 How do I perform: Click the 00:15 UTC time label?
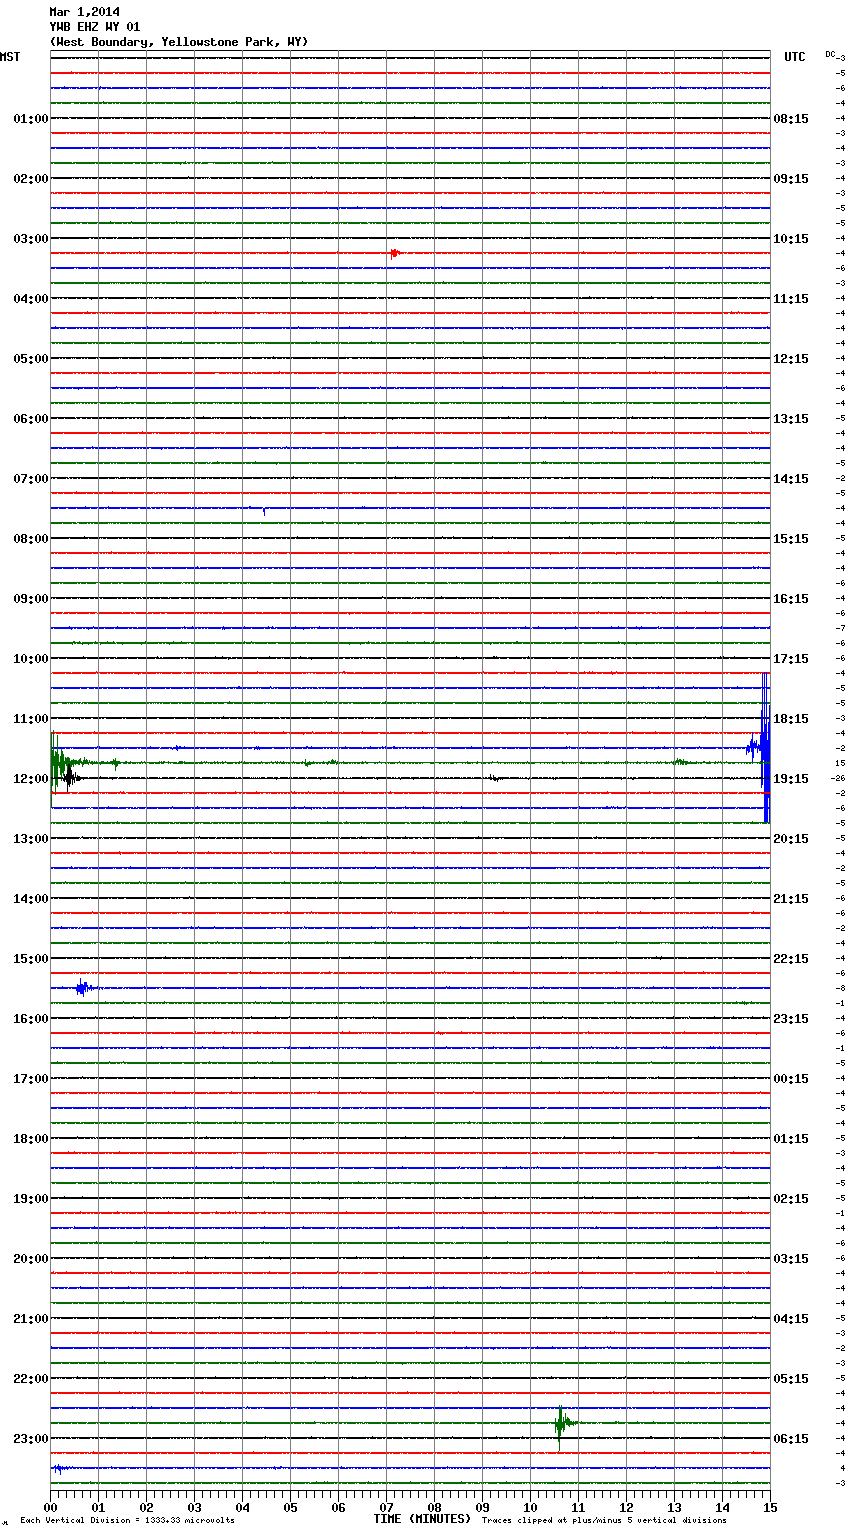pyautogui.click(x=791, y=1079)
